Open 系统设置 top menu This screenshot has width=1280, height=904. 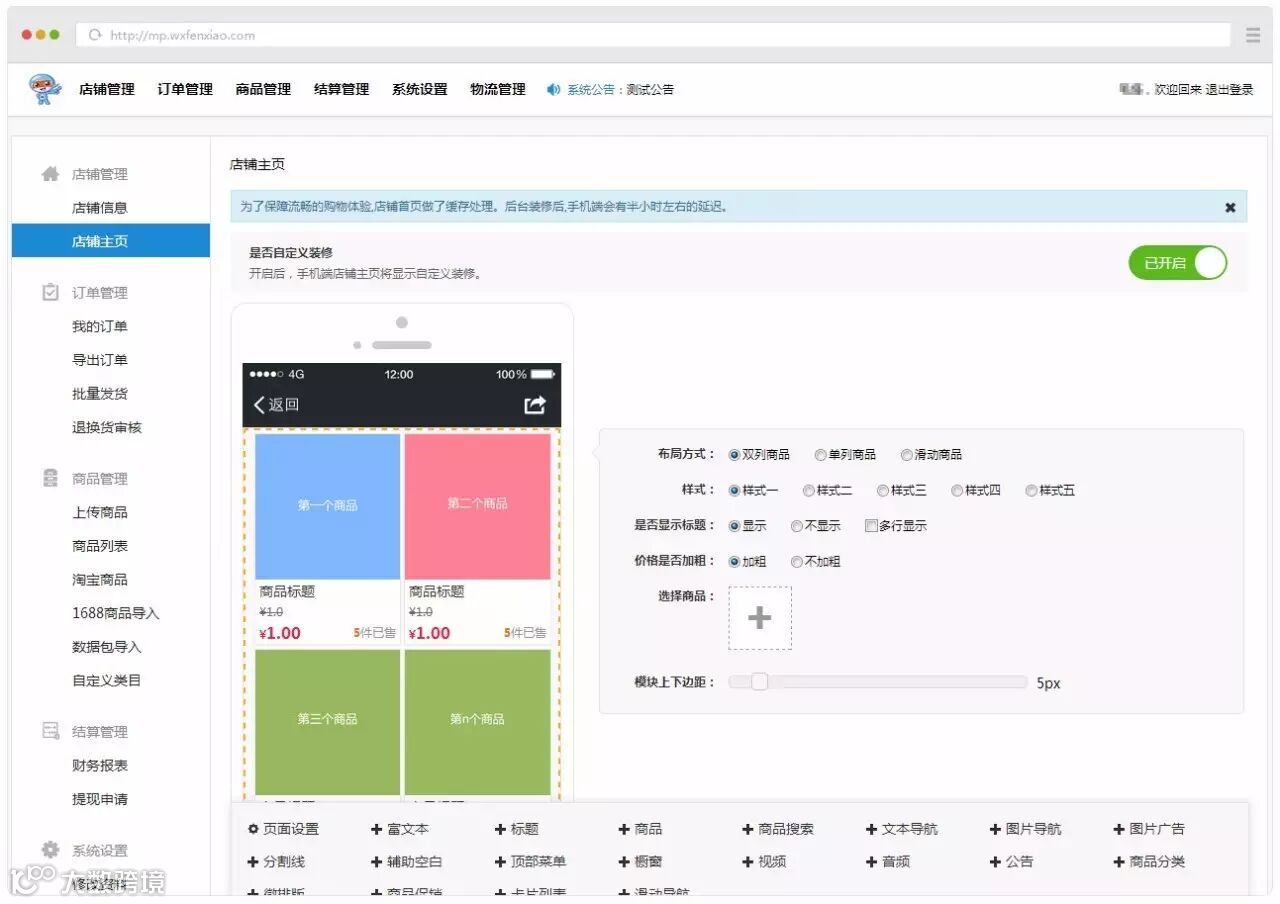coord(420,89)
